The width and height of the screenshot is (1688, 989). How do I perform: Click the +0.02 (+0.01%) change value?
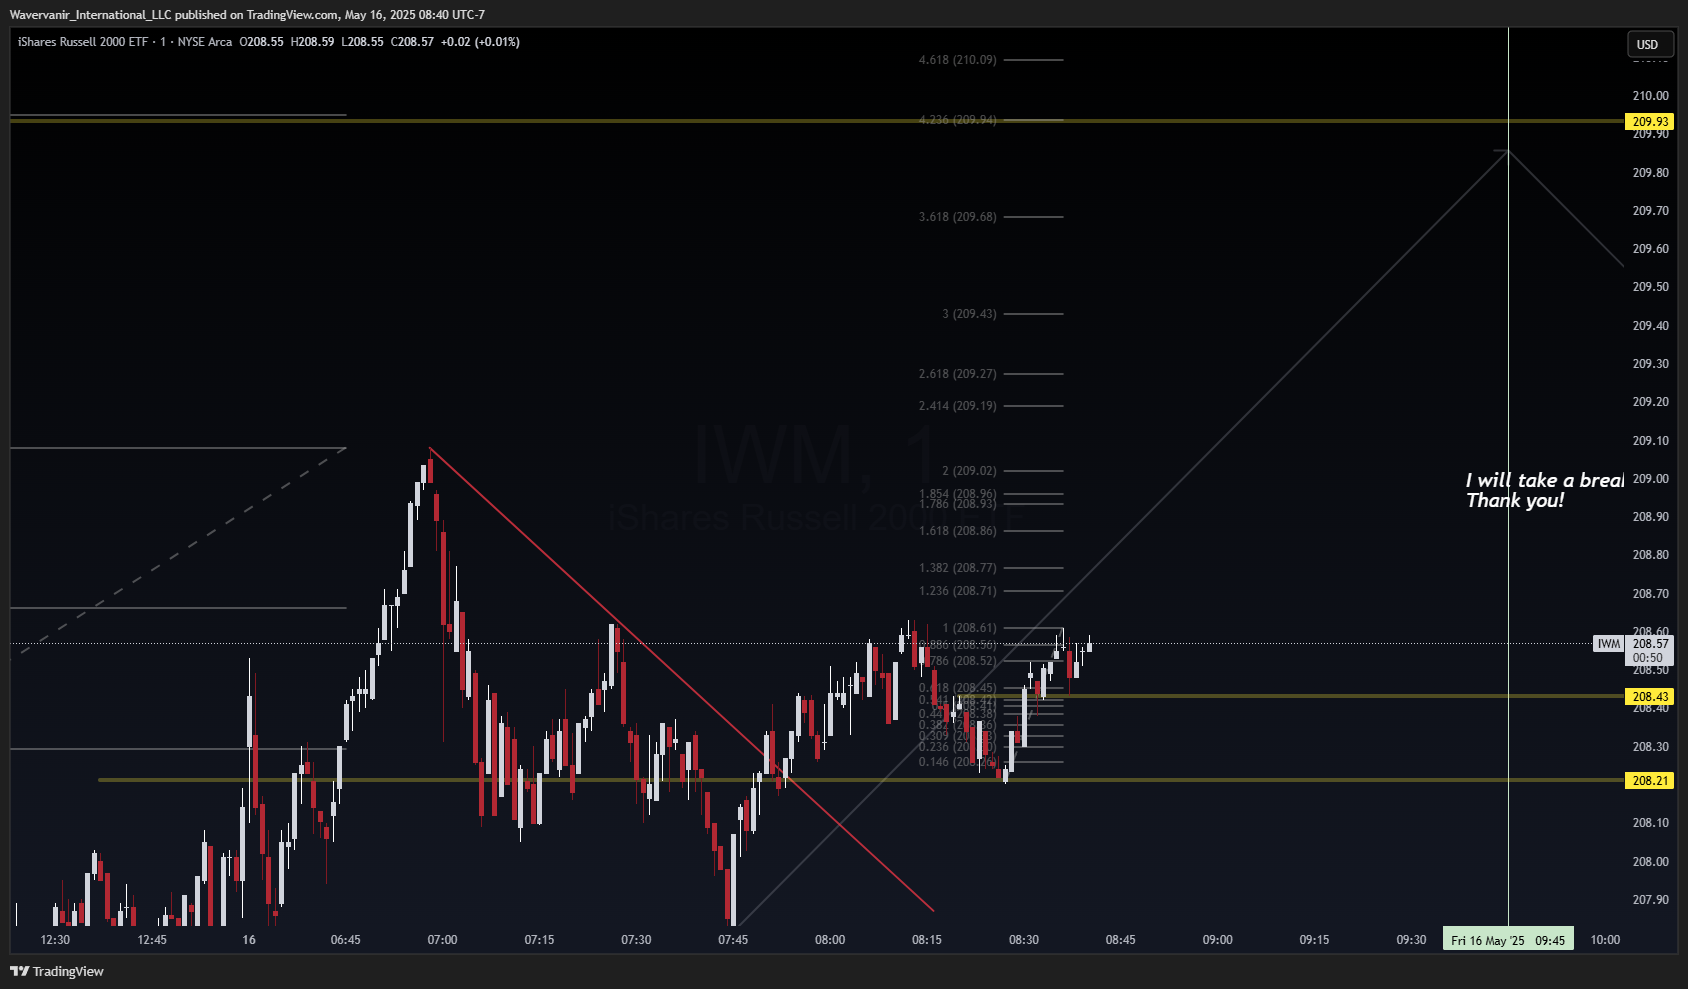[x=480, y=42]
